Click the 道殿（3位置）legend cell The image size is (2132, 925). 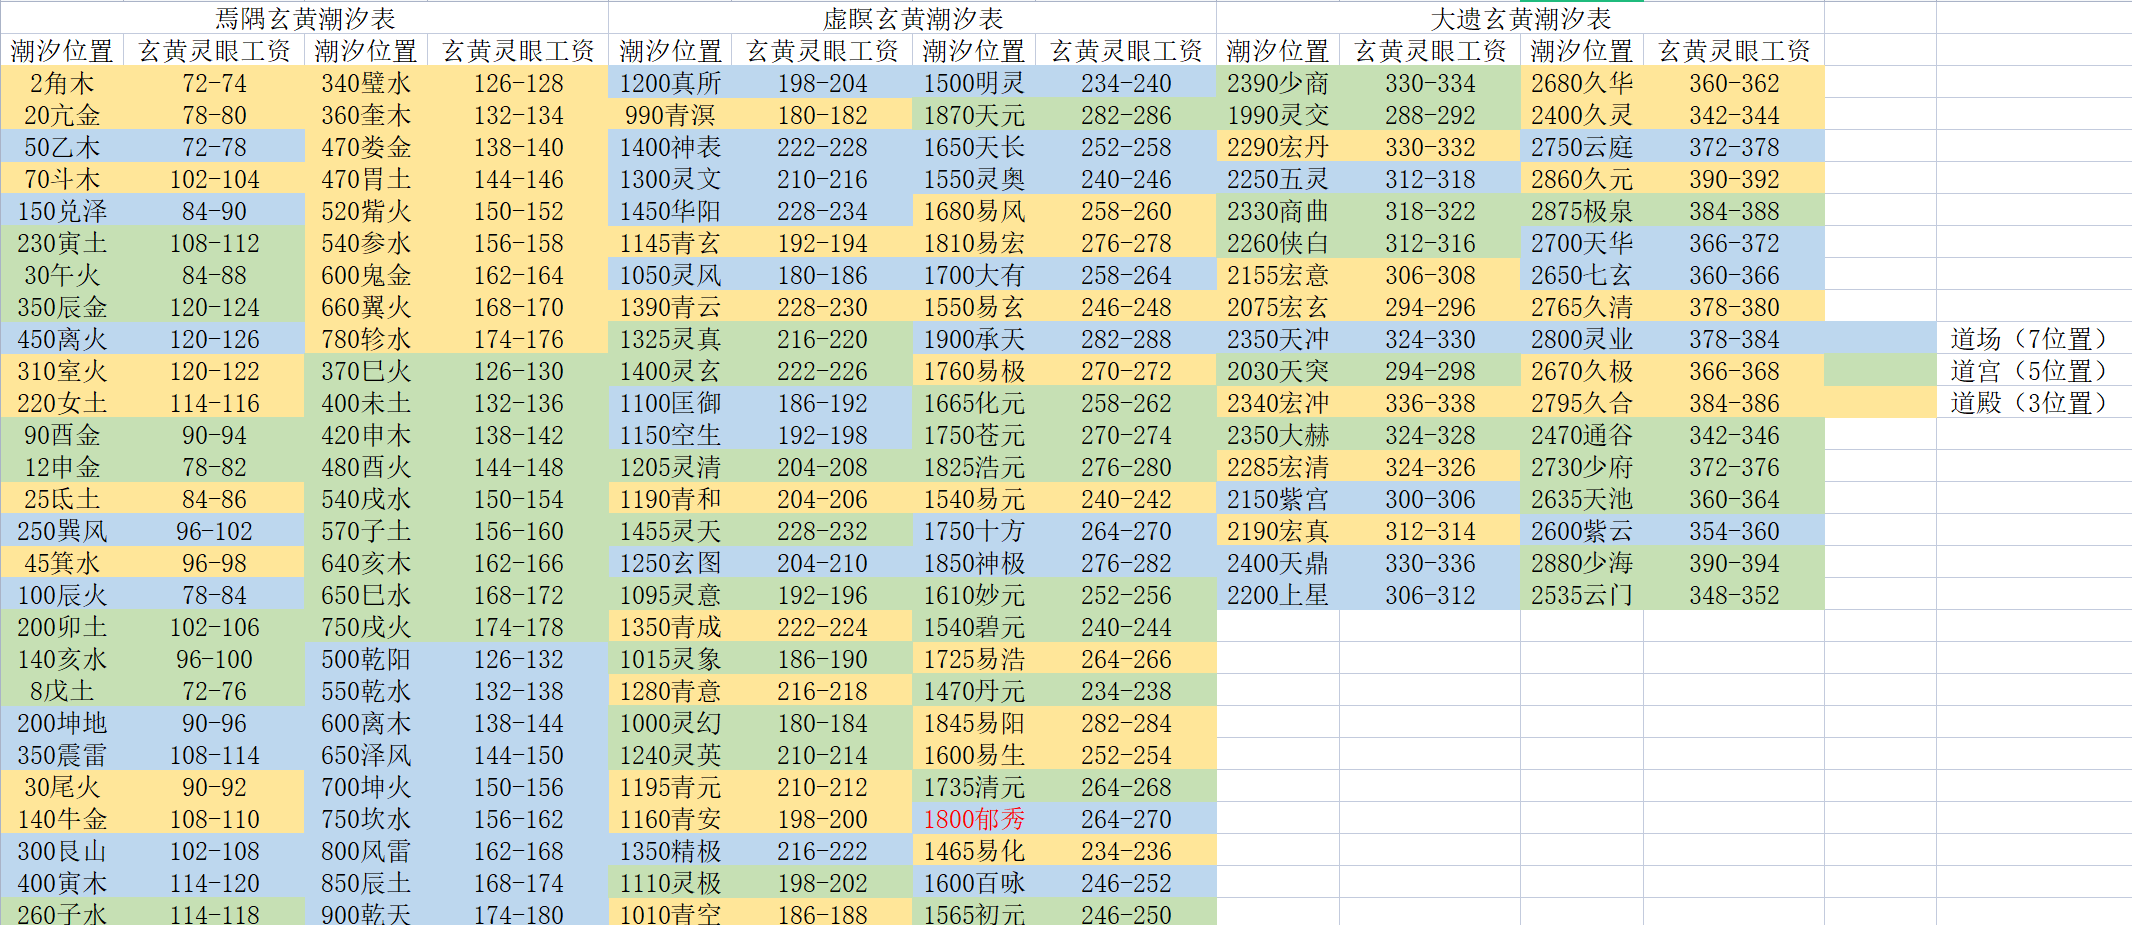pos(2033,402)
